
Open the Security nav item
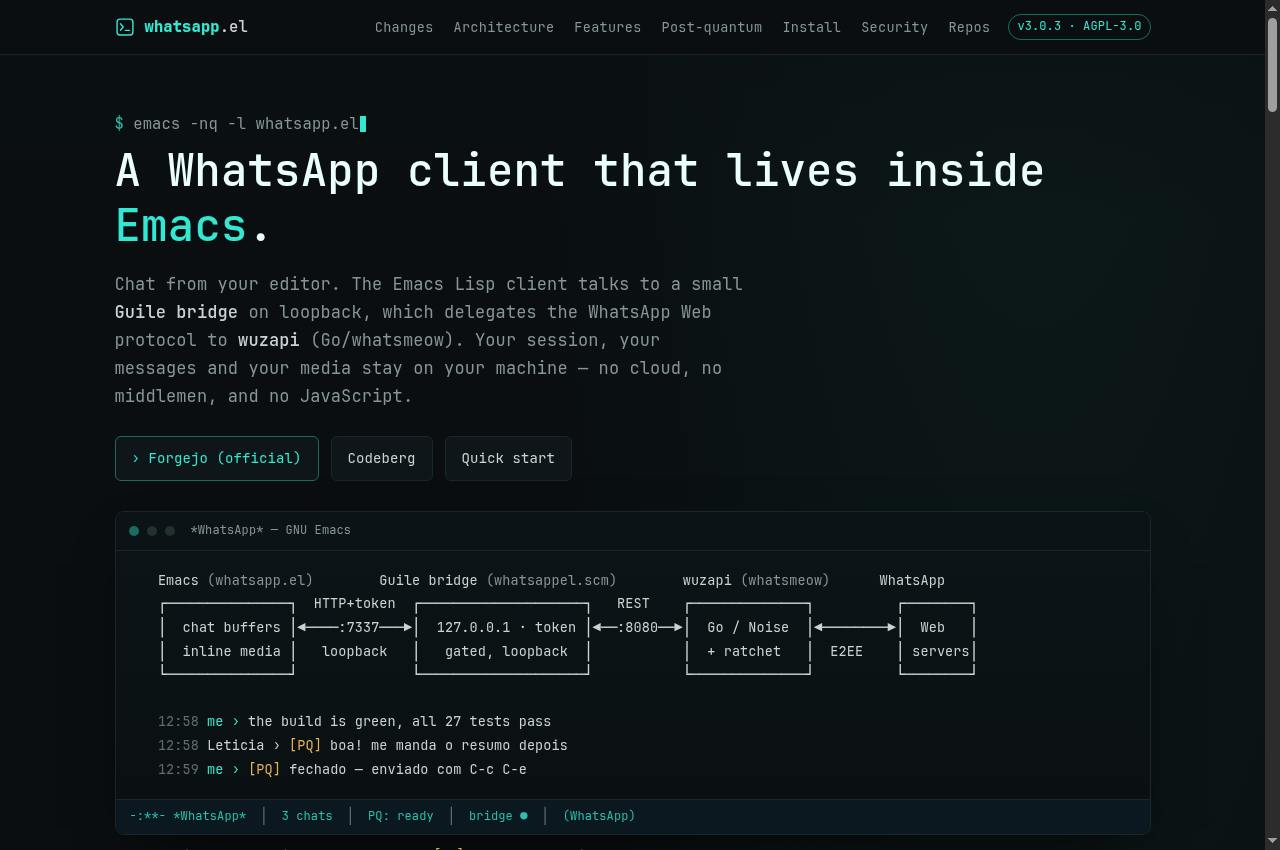894,27
